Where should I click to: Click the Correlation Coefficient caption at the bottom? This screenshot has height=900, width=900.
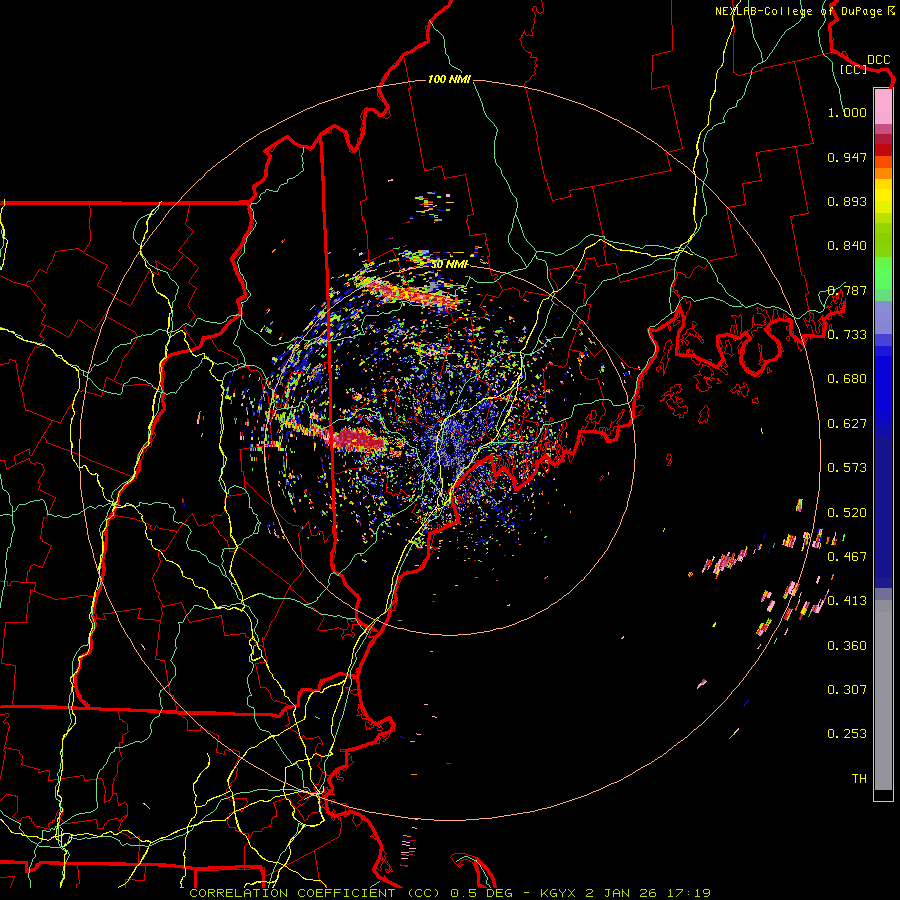pyautogui.click(x=450, y=893)
